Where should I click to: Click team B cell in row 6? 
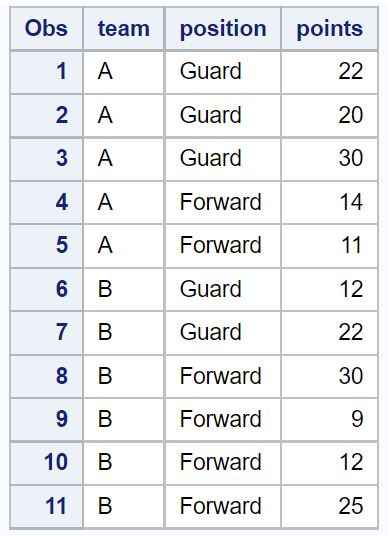124,289
